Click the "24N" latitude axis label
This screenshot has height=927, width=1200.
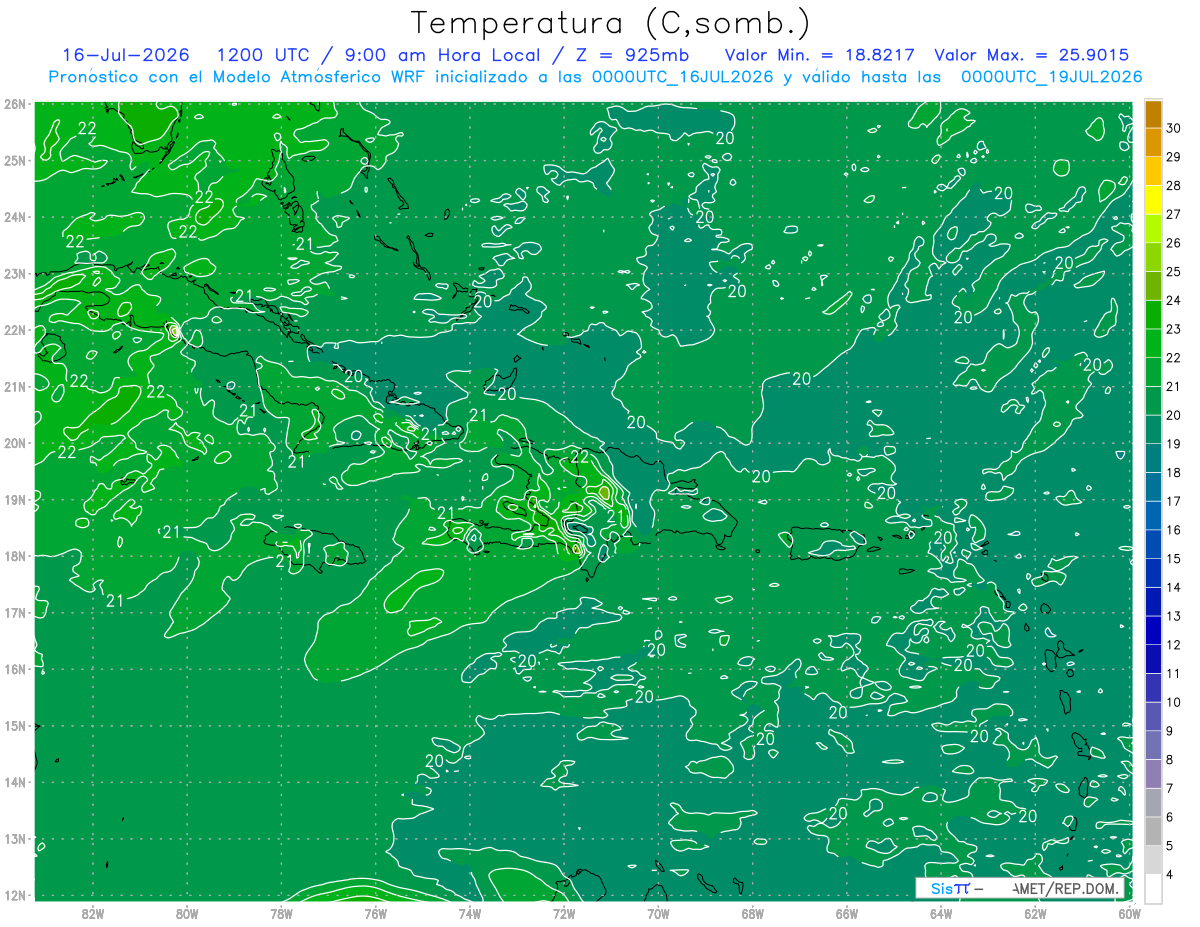[15, 217]
